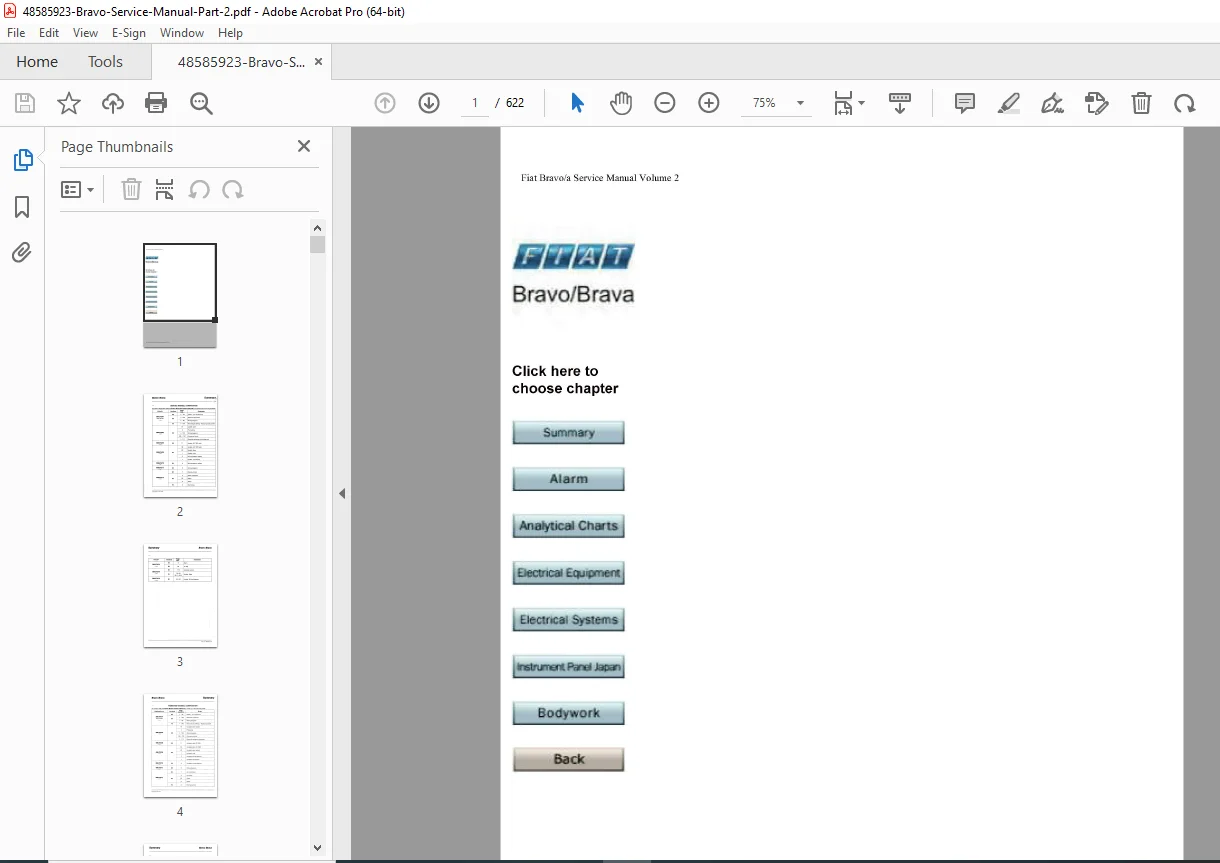Open the Analytical Charts chapter
This screenshot has width=1220, height=863.
(x=568, y=526)
